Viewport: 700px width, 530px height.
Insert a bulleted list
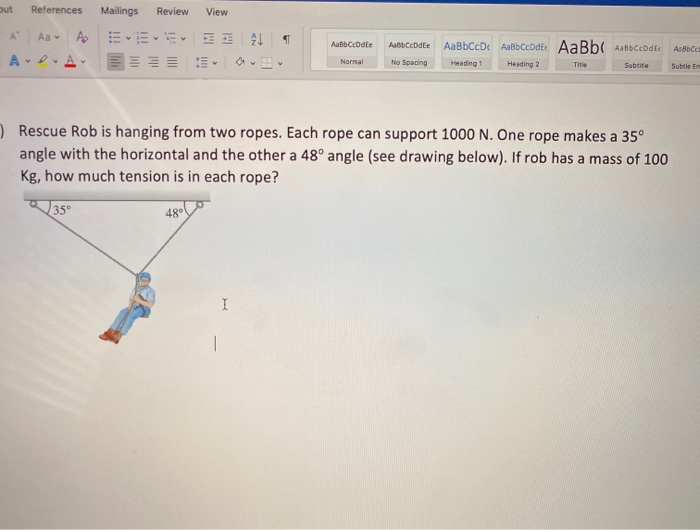pos(115,38)
